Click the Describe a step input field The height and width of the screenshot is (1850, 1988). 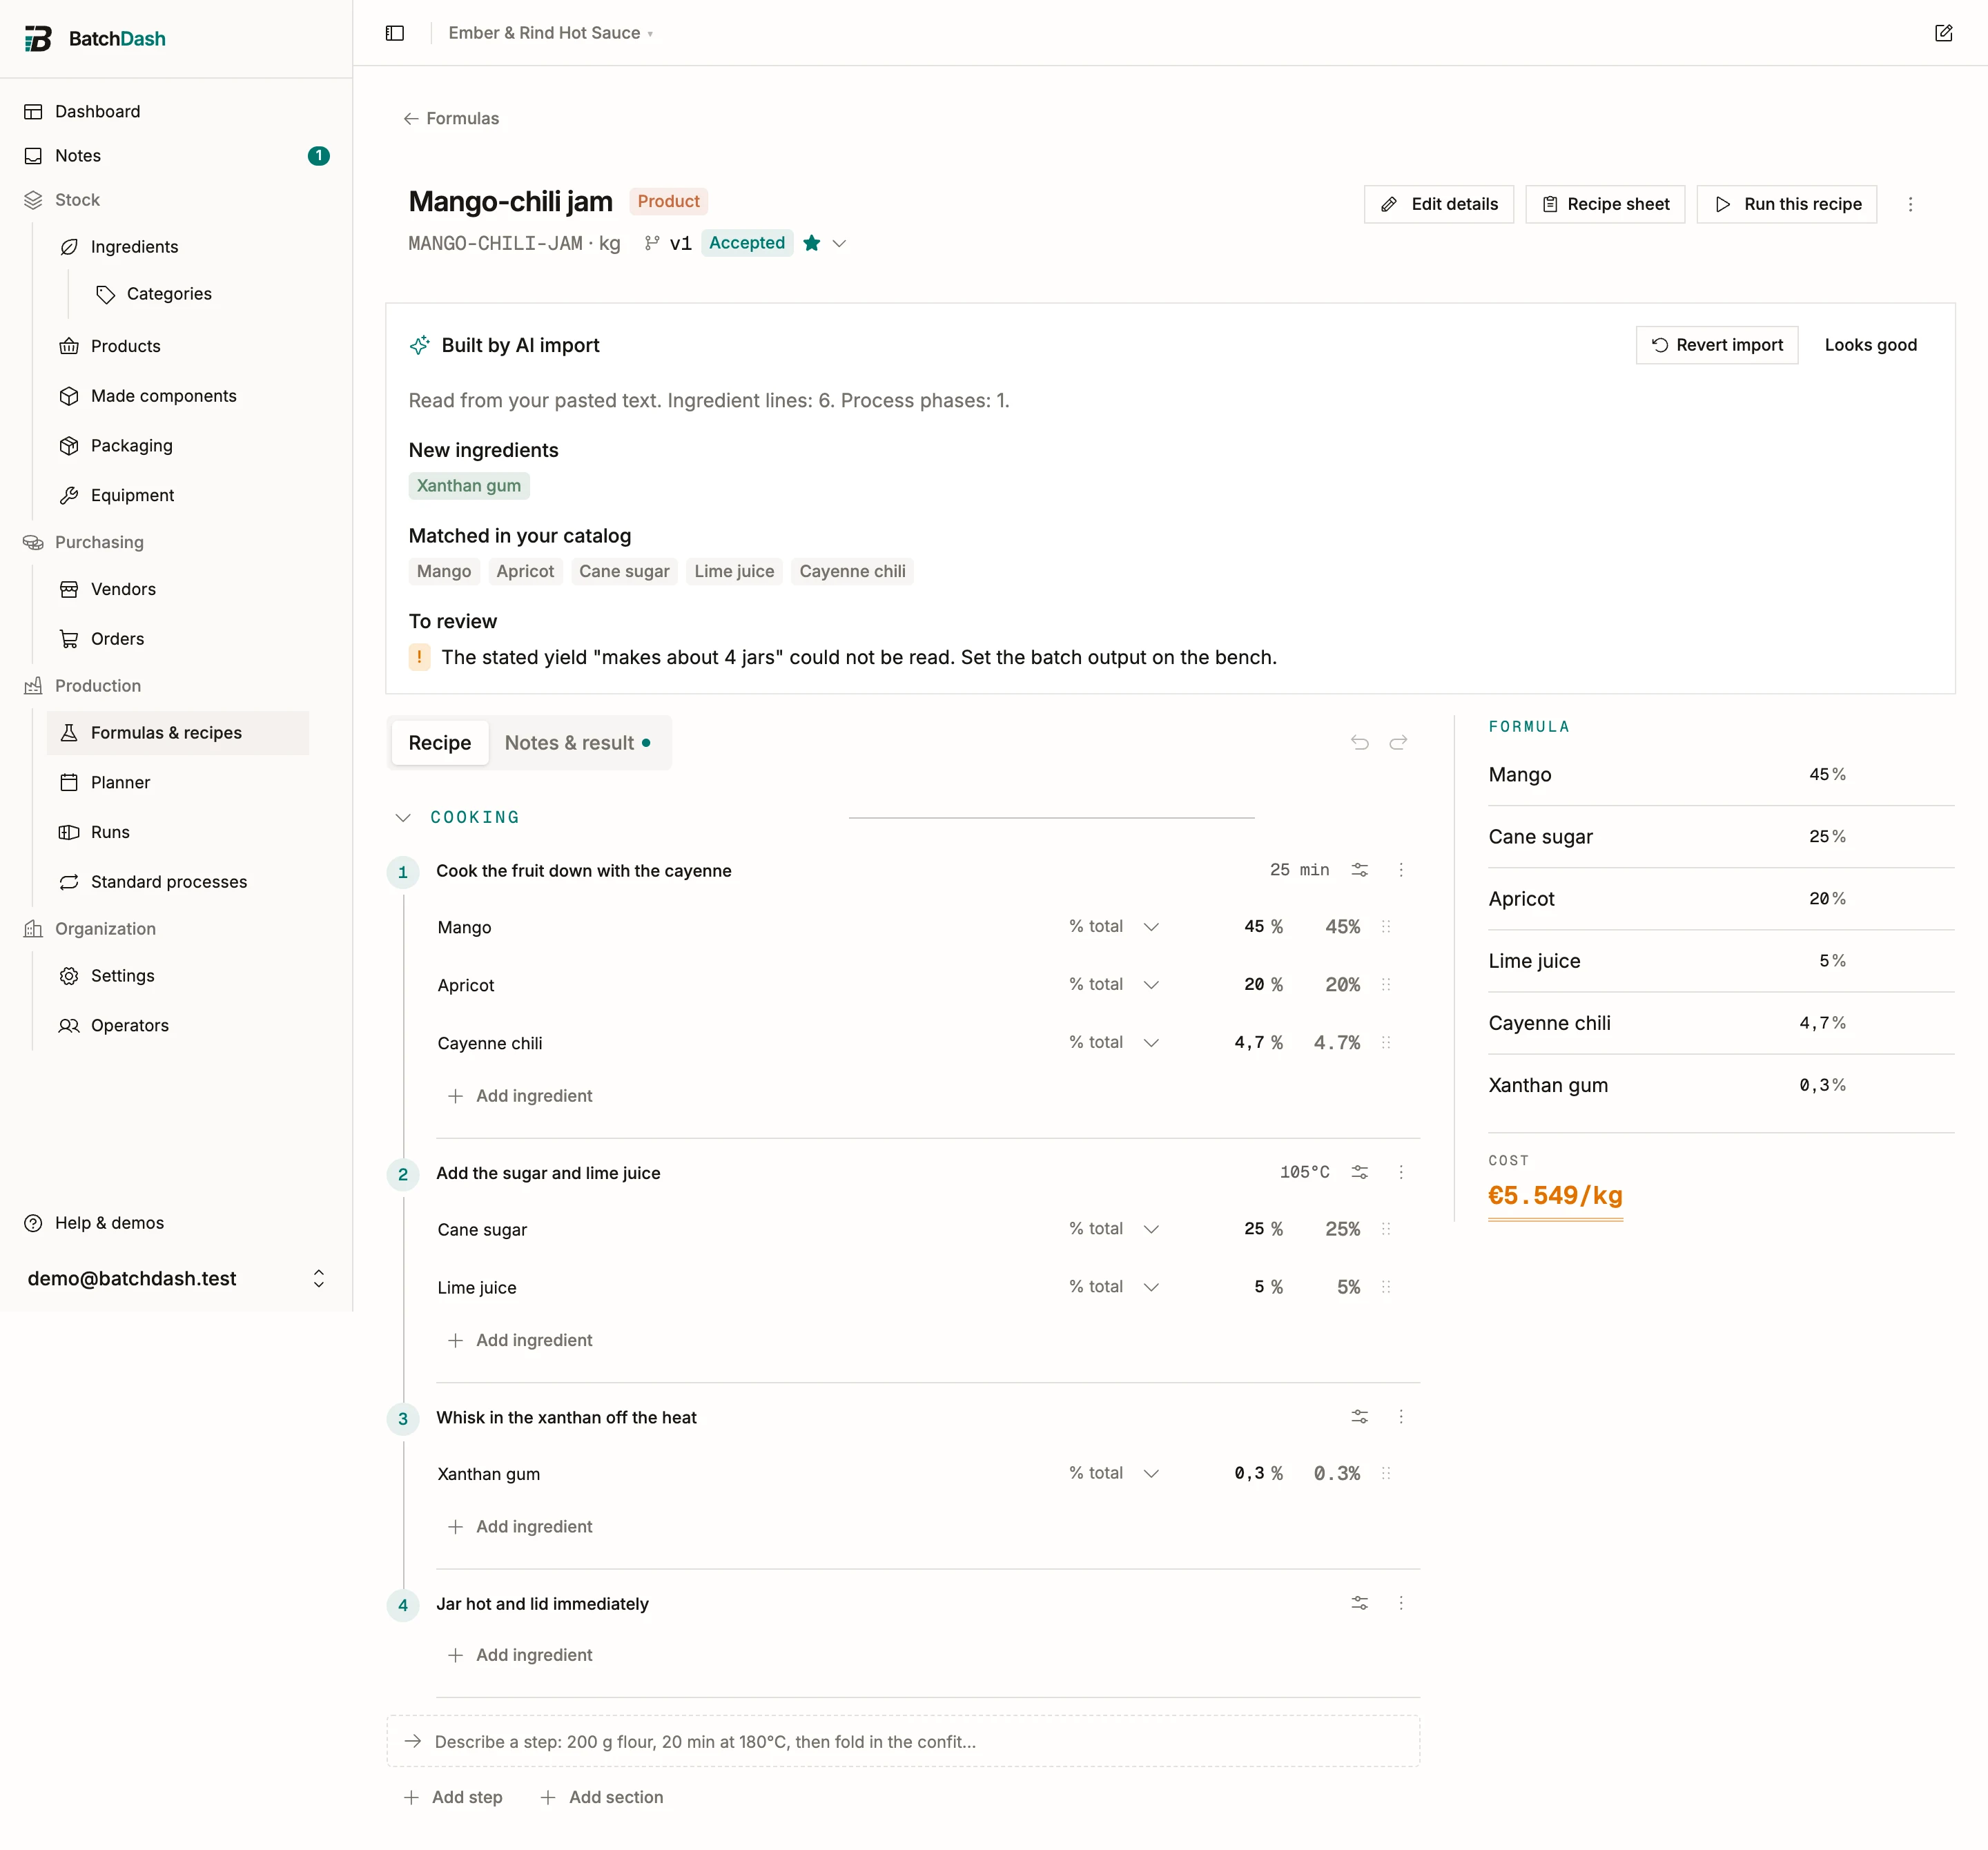[x=903, y=1741]
